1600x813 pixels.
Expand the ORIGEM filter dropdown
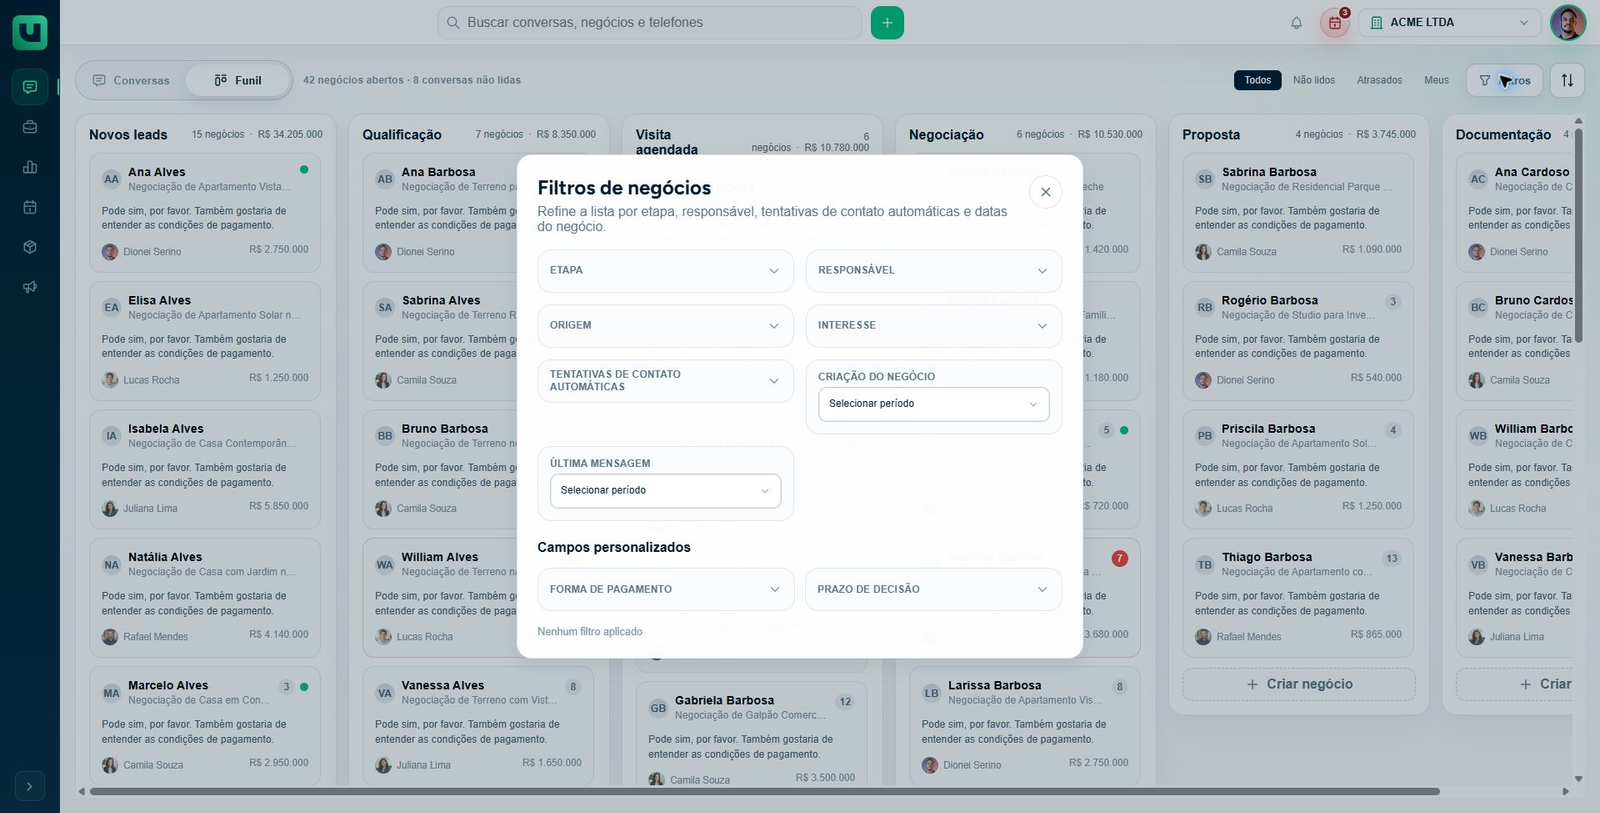coord(665,326)
